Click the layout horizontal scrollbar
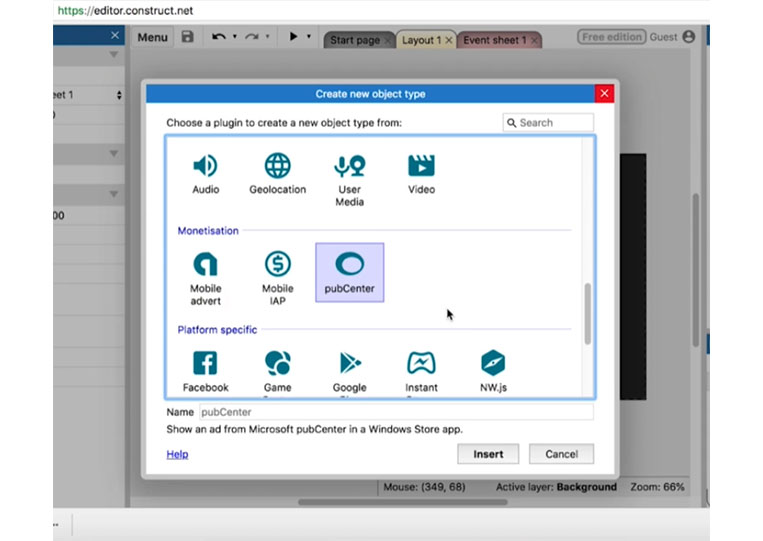Screen dimensions: 763x541 click(x=403, y=502)
